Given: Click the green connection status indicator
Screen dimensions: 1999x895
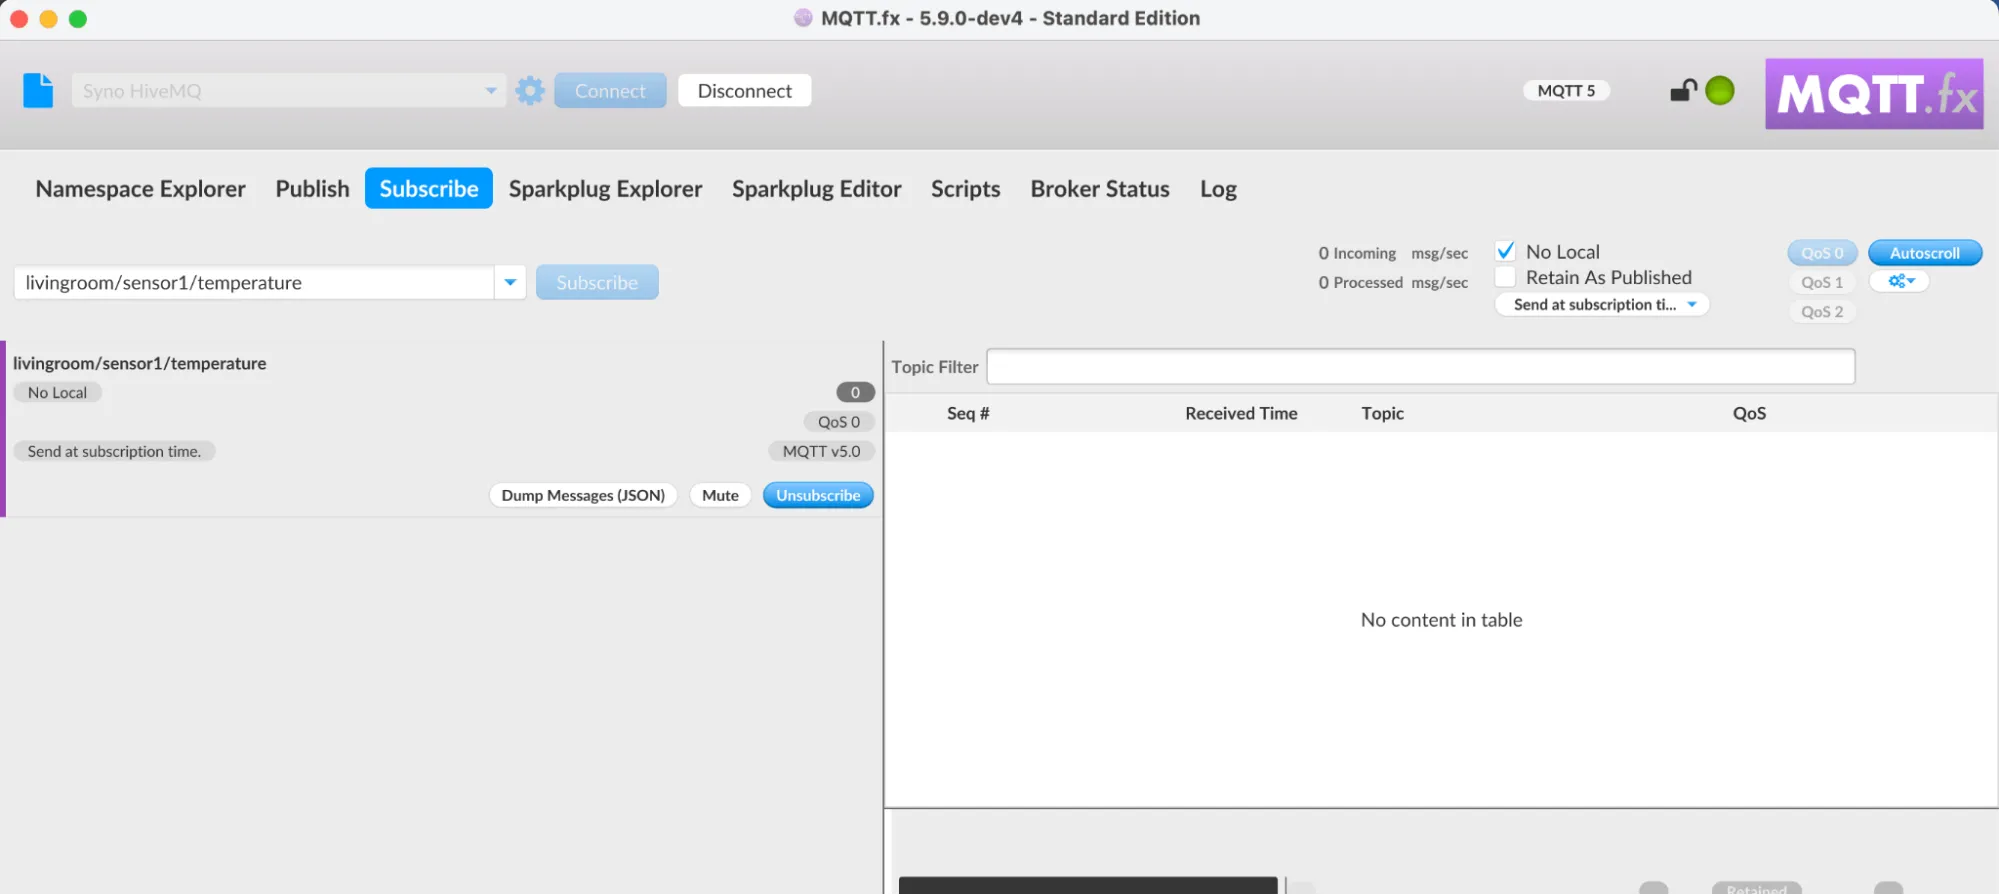Looking at the screenshot, I should (1720, 91).
